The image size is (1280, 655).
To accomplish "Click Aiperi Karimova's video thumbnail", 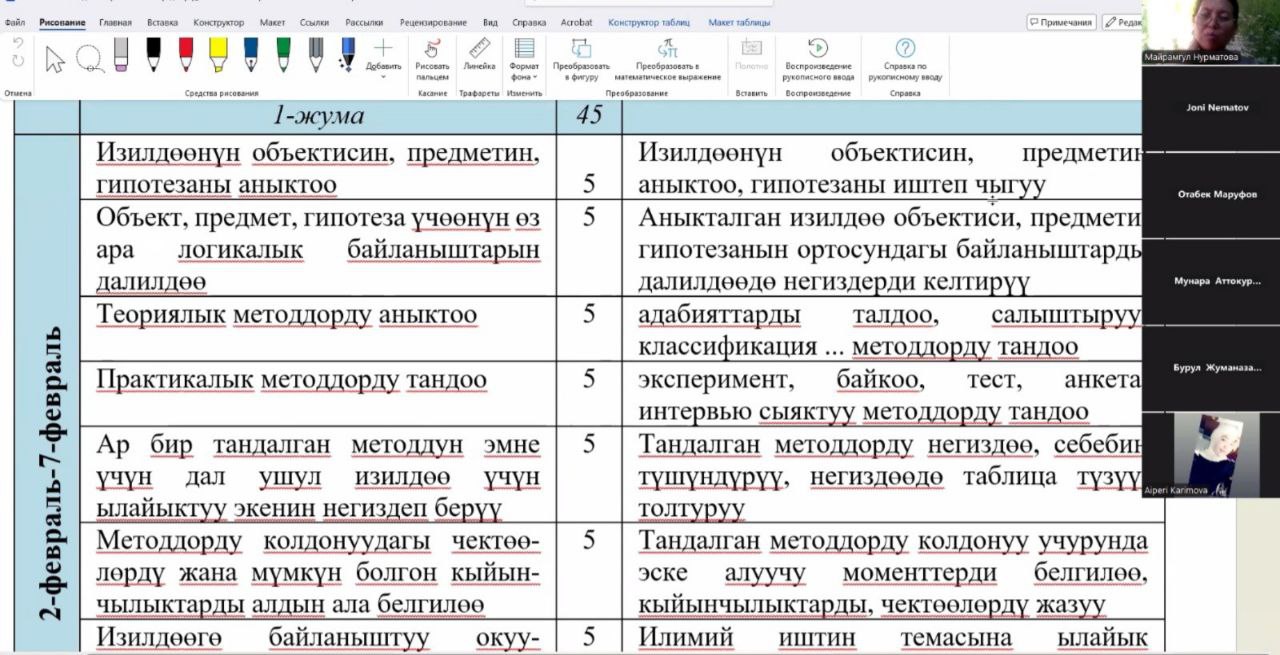I will coord(1201,455).
